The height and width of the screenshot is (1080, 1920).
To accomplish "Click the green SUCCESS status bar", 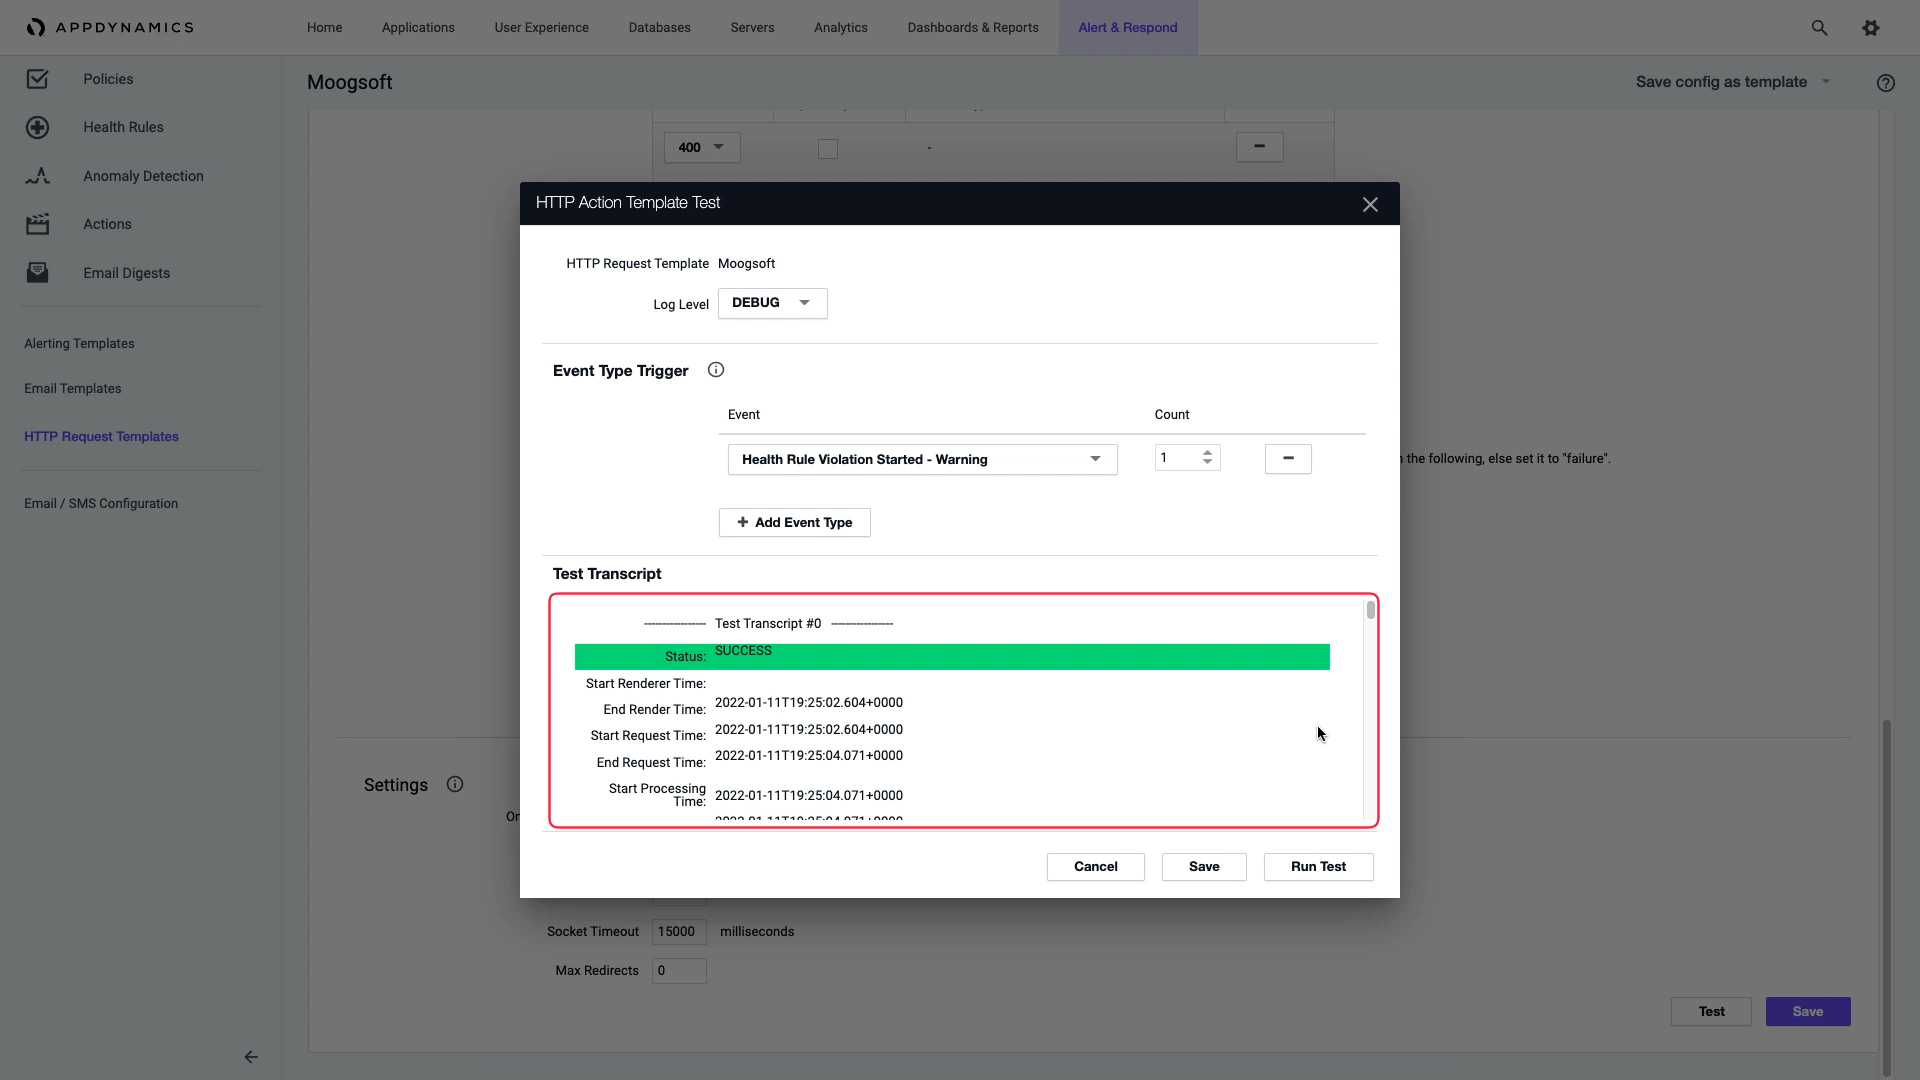I will (x=952, y=657).
